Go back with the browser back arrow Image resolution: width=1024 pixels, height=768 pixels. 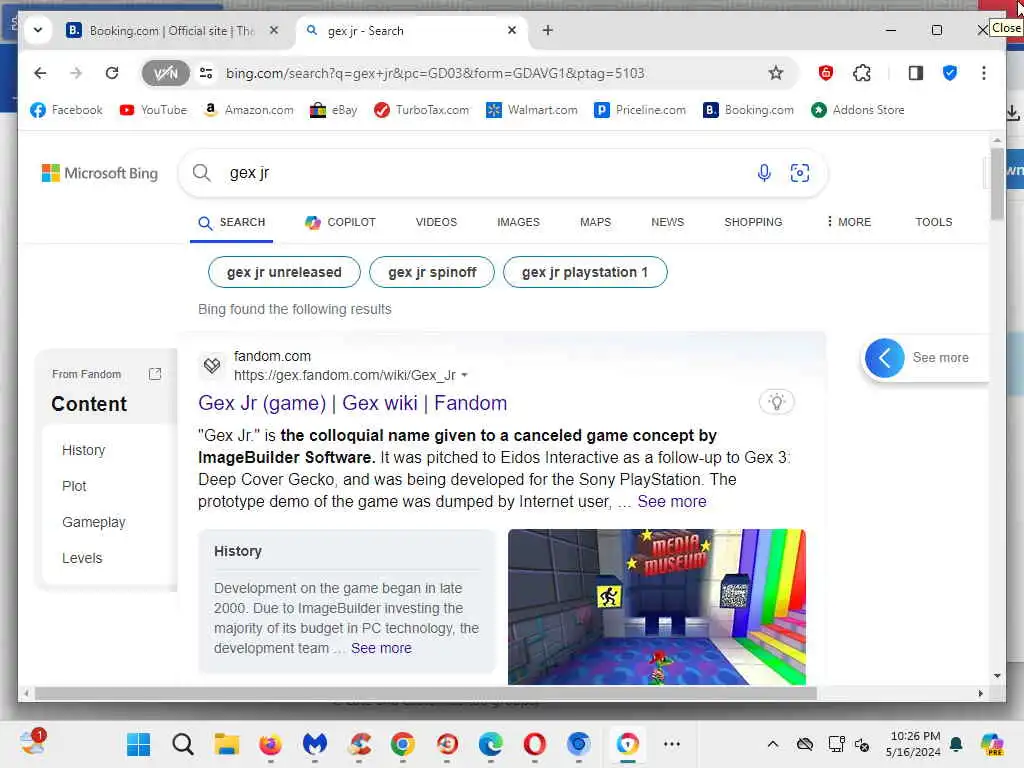[40, 73]
